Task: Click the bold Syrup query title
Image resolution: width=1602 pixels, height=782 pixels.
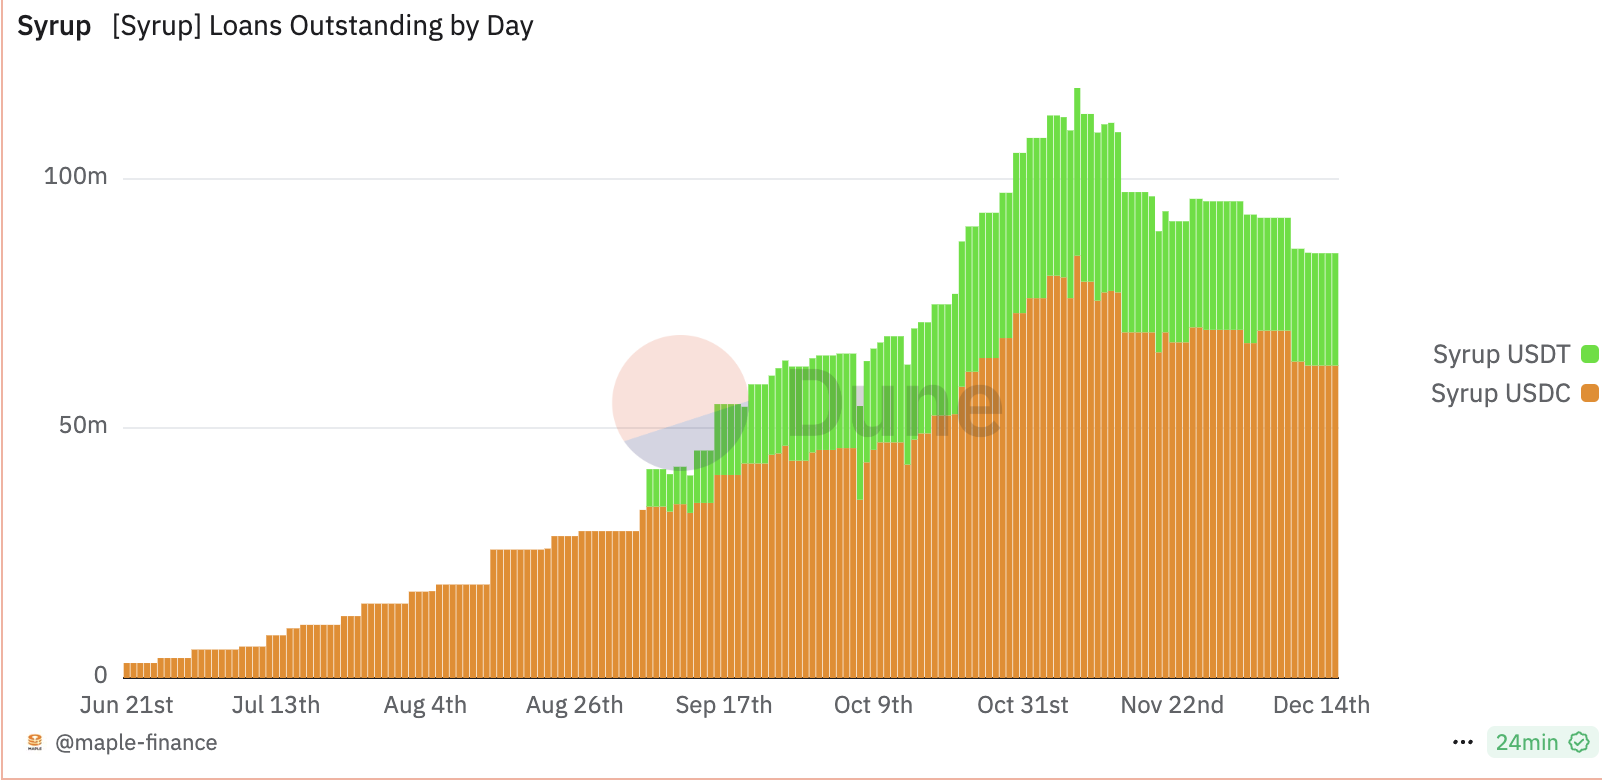Action: point(54,26)
